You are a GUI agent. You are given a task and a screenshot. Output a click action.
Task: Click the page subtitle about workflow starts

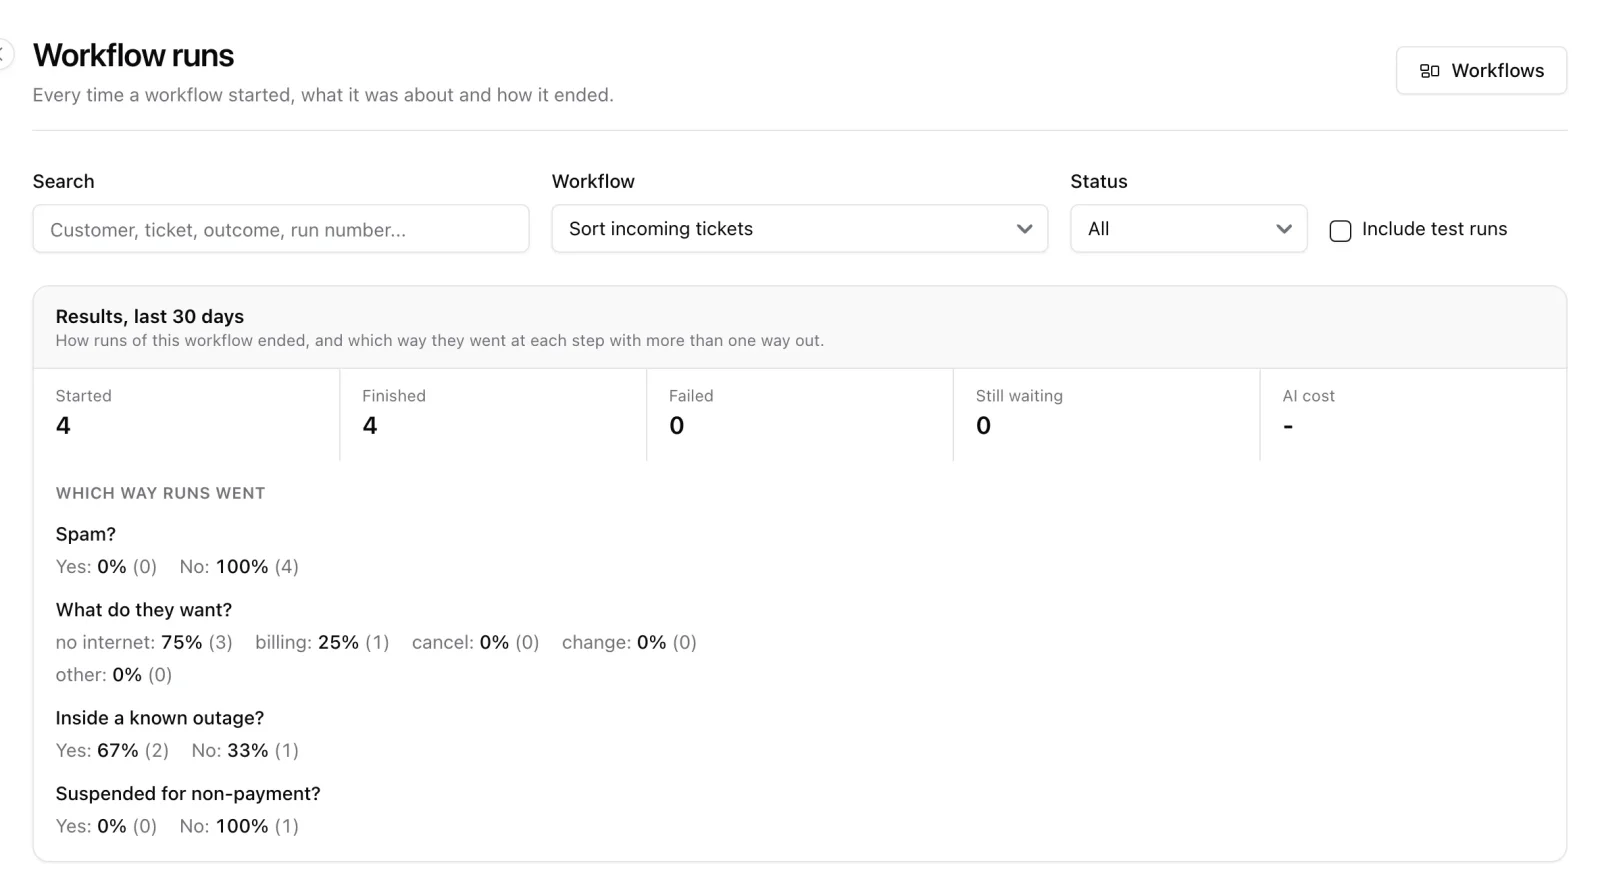click(x=323, y=95)
